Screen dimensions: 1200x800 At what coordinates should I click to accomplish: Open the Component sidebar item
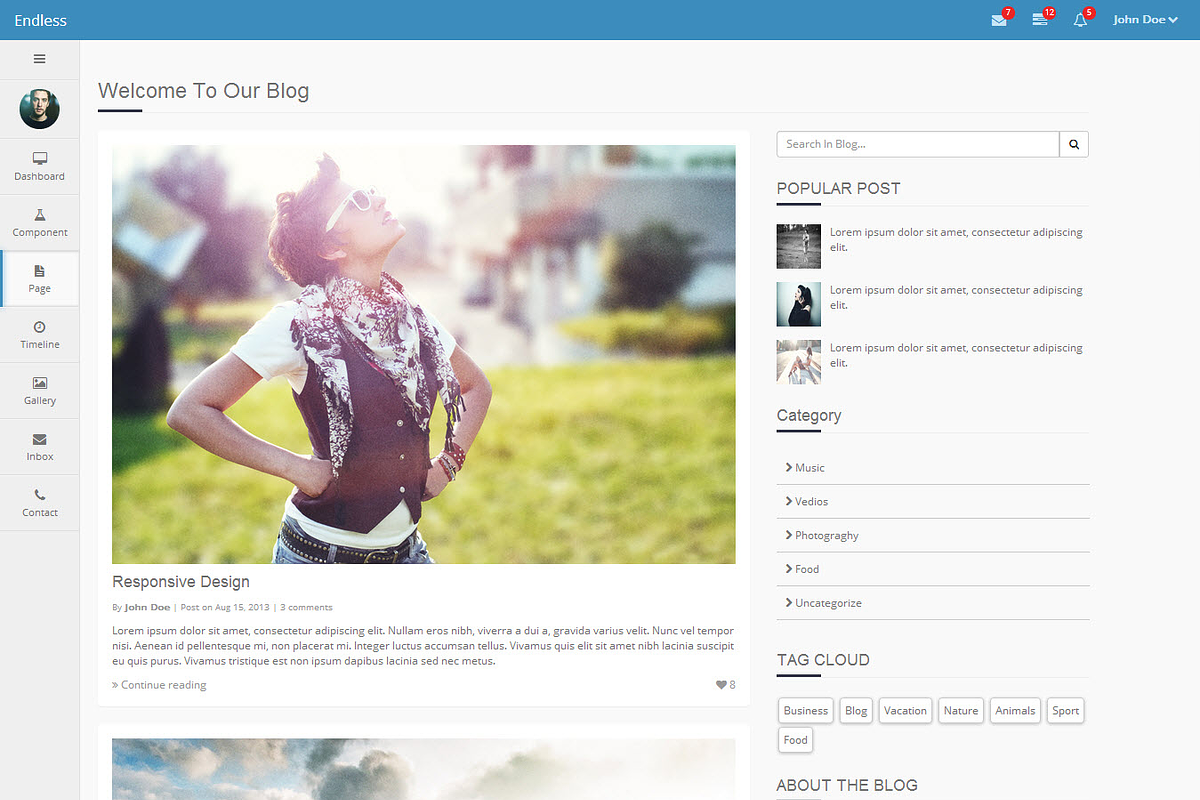tap(40, 223)
